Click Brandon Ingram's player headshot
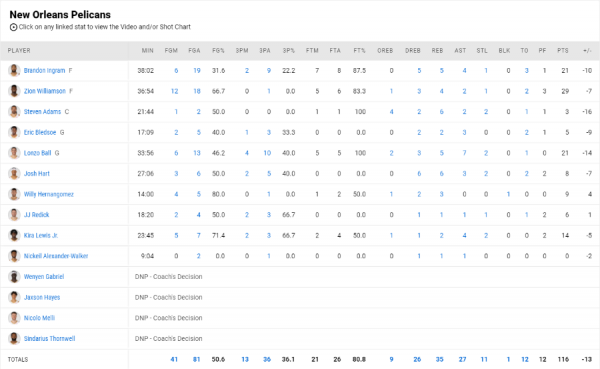This screenshot has height=369, width=600. (14, 70)
